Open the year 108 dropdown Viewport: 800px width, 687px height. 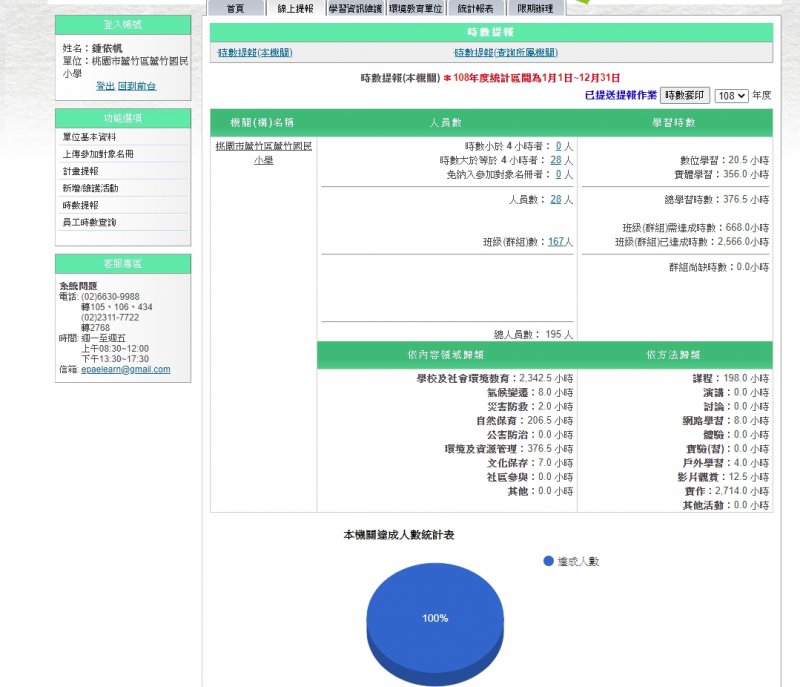(731, 96)
